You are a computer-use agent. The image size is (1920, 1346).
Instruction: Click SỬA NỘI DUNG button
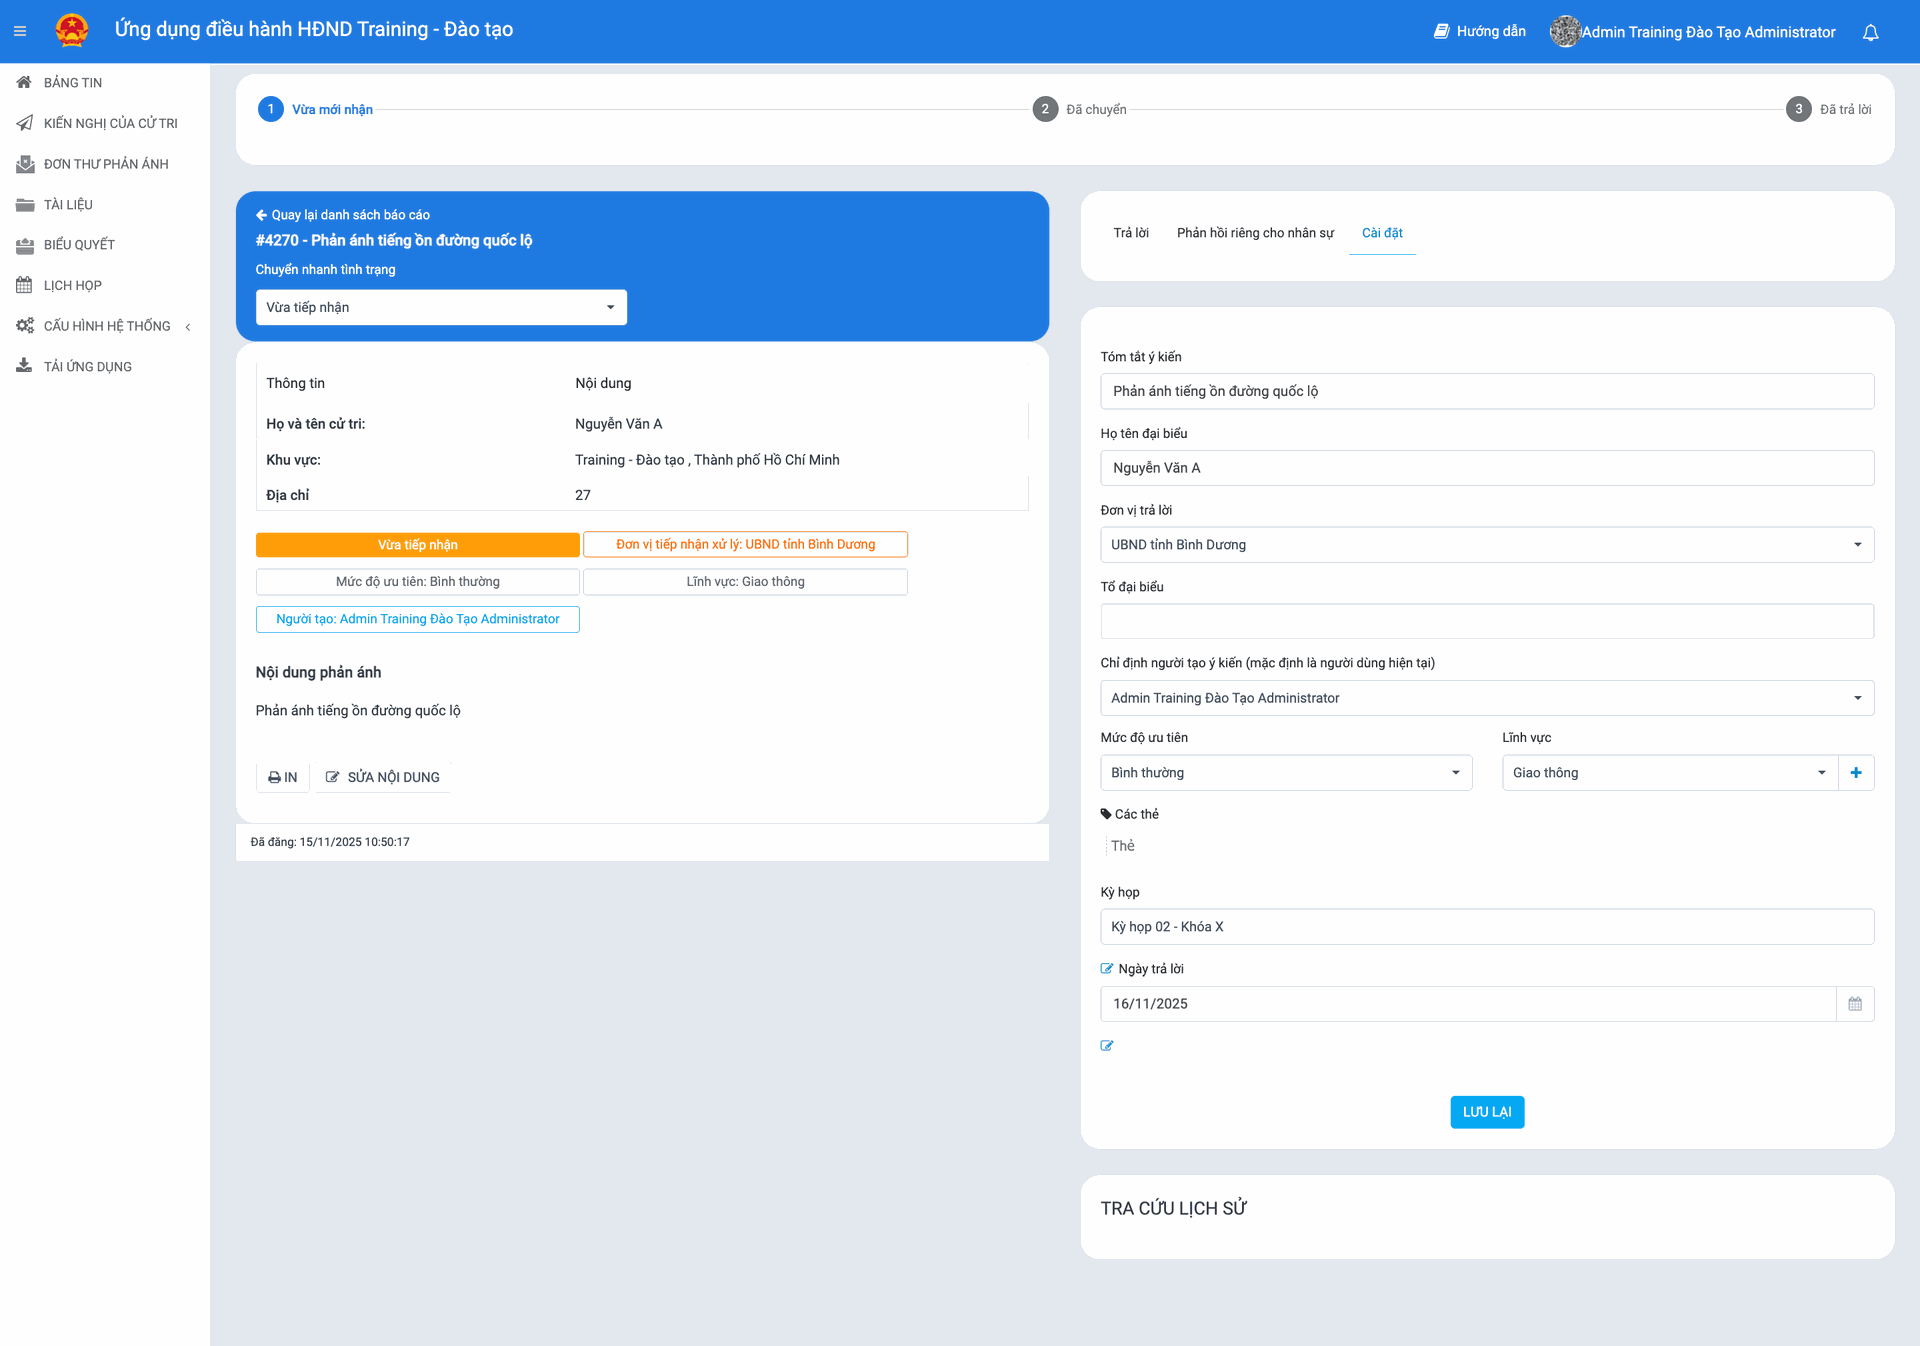[383, 777]
